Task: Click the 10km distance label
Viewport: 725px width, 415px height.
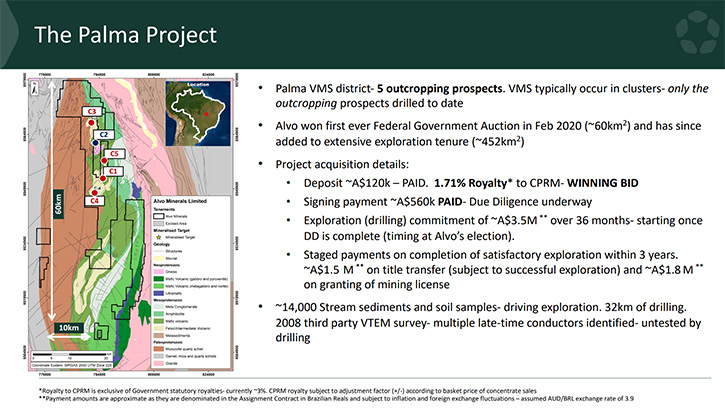Action: (68, 328)
